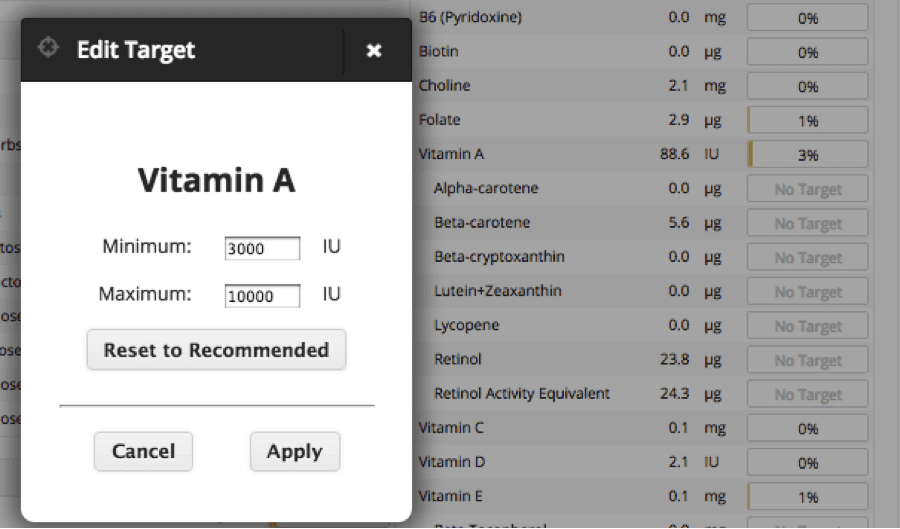Click Lutein+Zeaxanthin No Target box

click(808, 291)
